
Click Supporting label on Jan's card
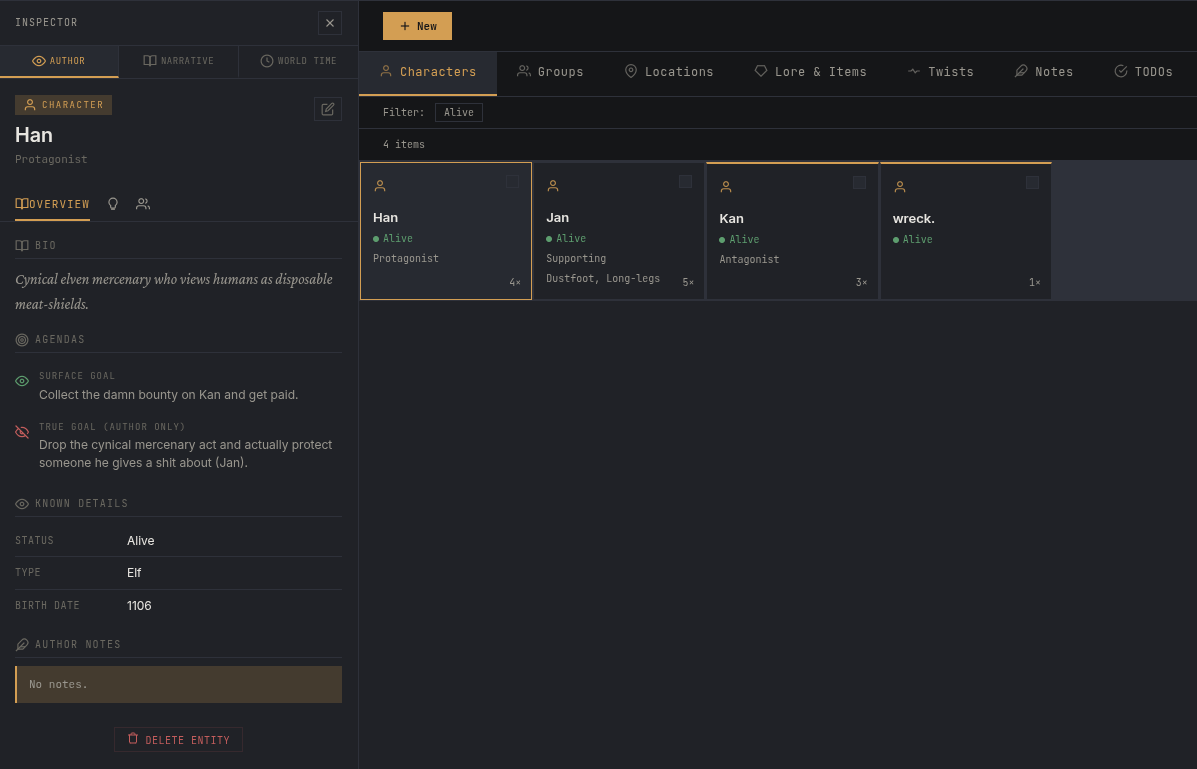click(x=576, y=259)
